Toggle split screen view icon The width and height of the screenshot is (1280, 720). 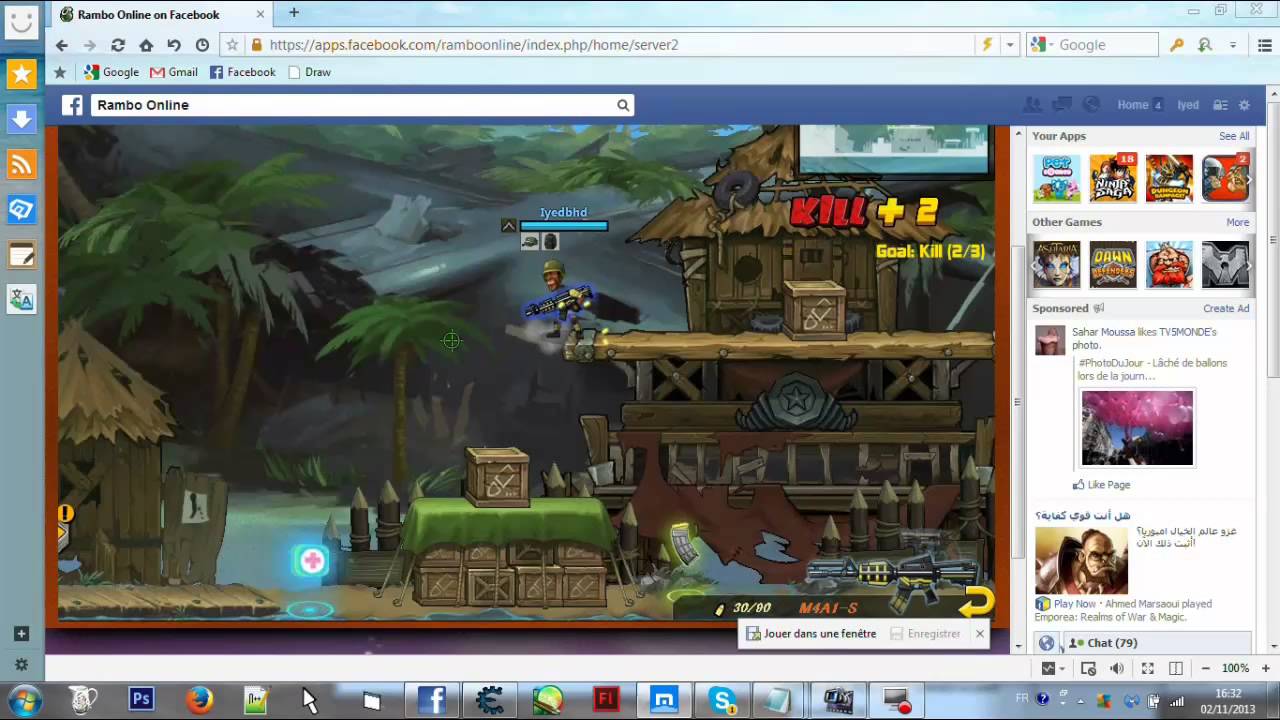(x=1176, y=668)
